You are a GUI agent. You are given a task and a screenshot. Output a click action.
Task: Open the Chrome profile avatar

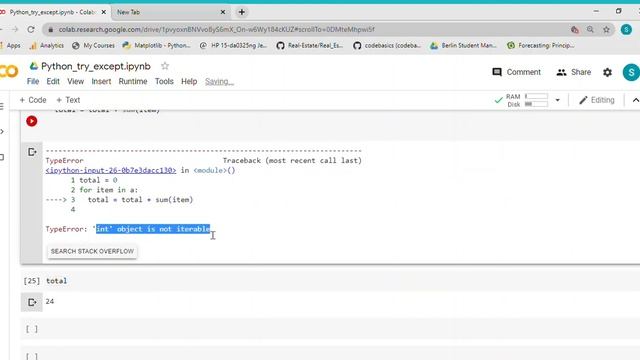[x=626, y=29]
